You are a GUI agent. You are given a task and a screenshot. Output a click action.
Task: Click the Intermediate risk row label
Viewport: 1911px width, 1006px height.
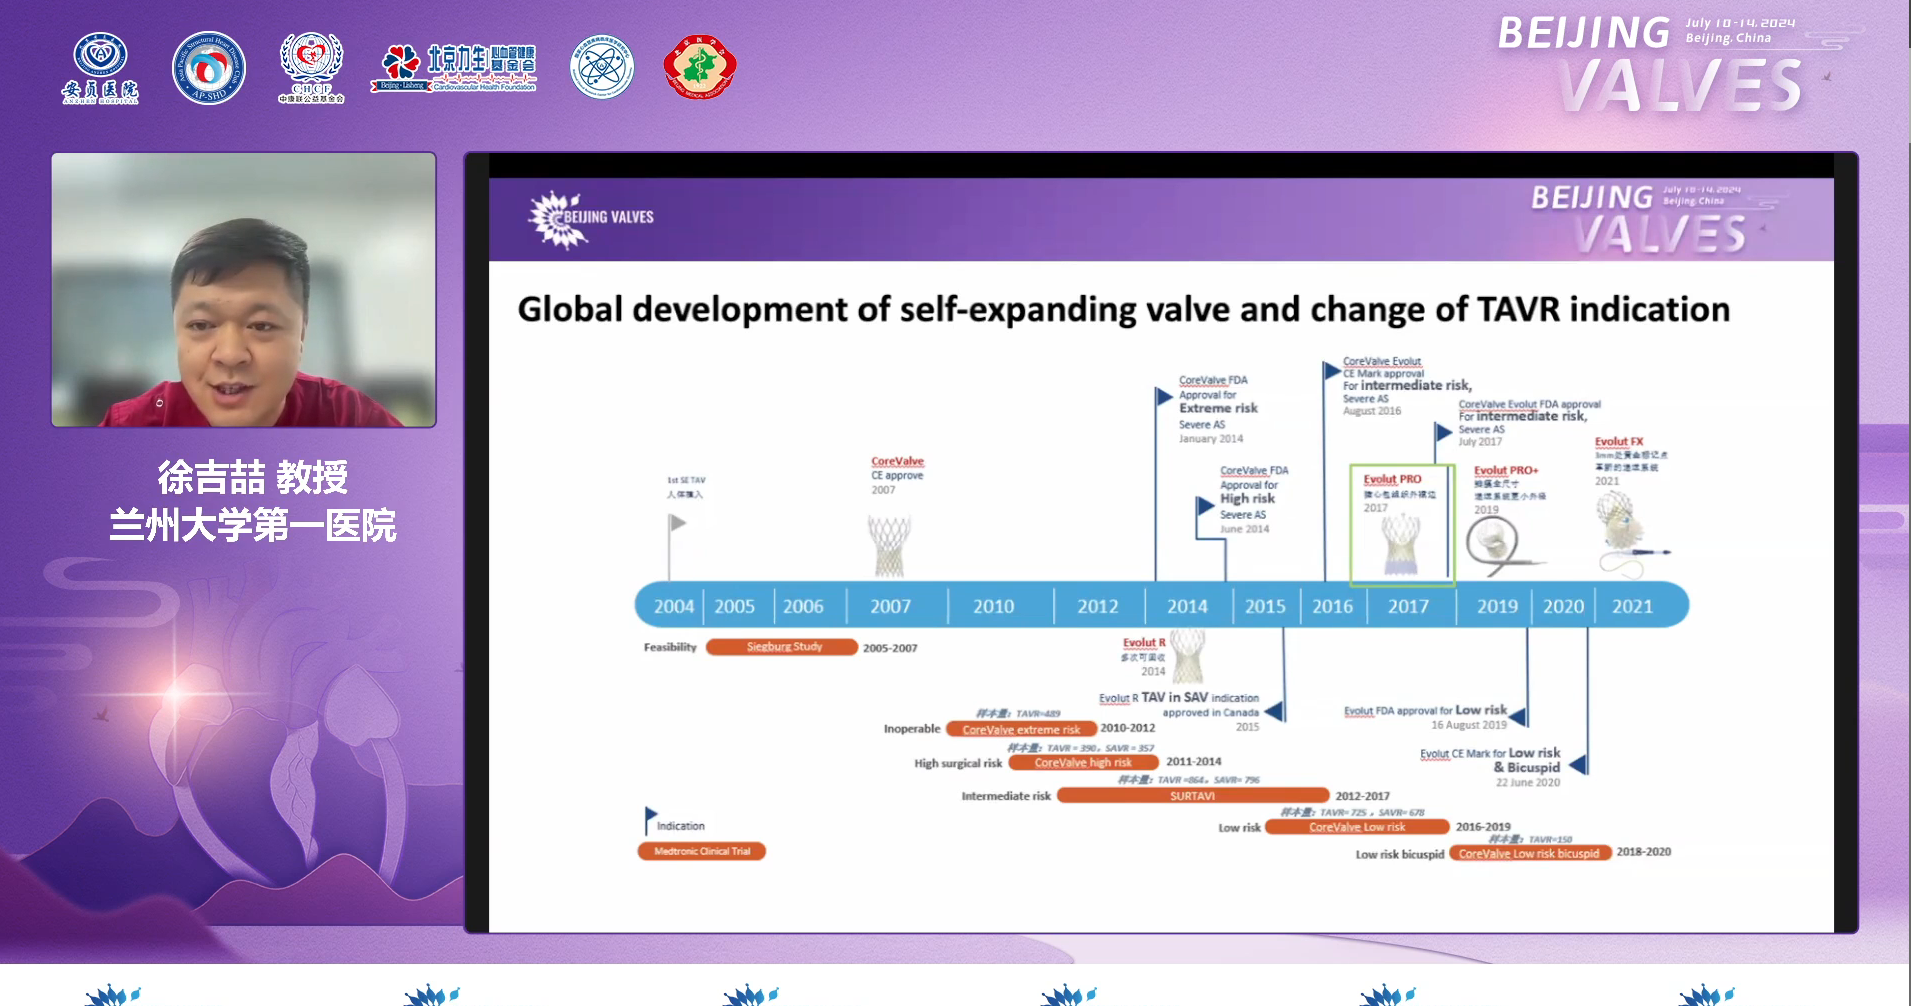[x=1006, y=796]
